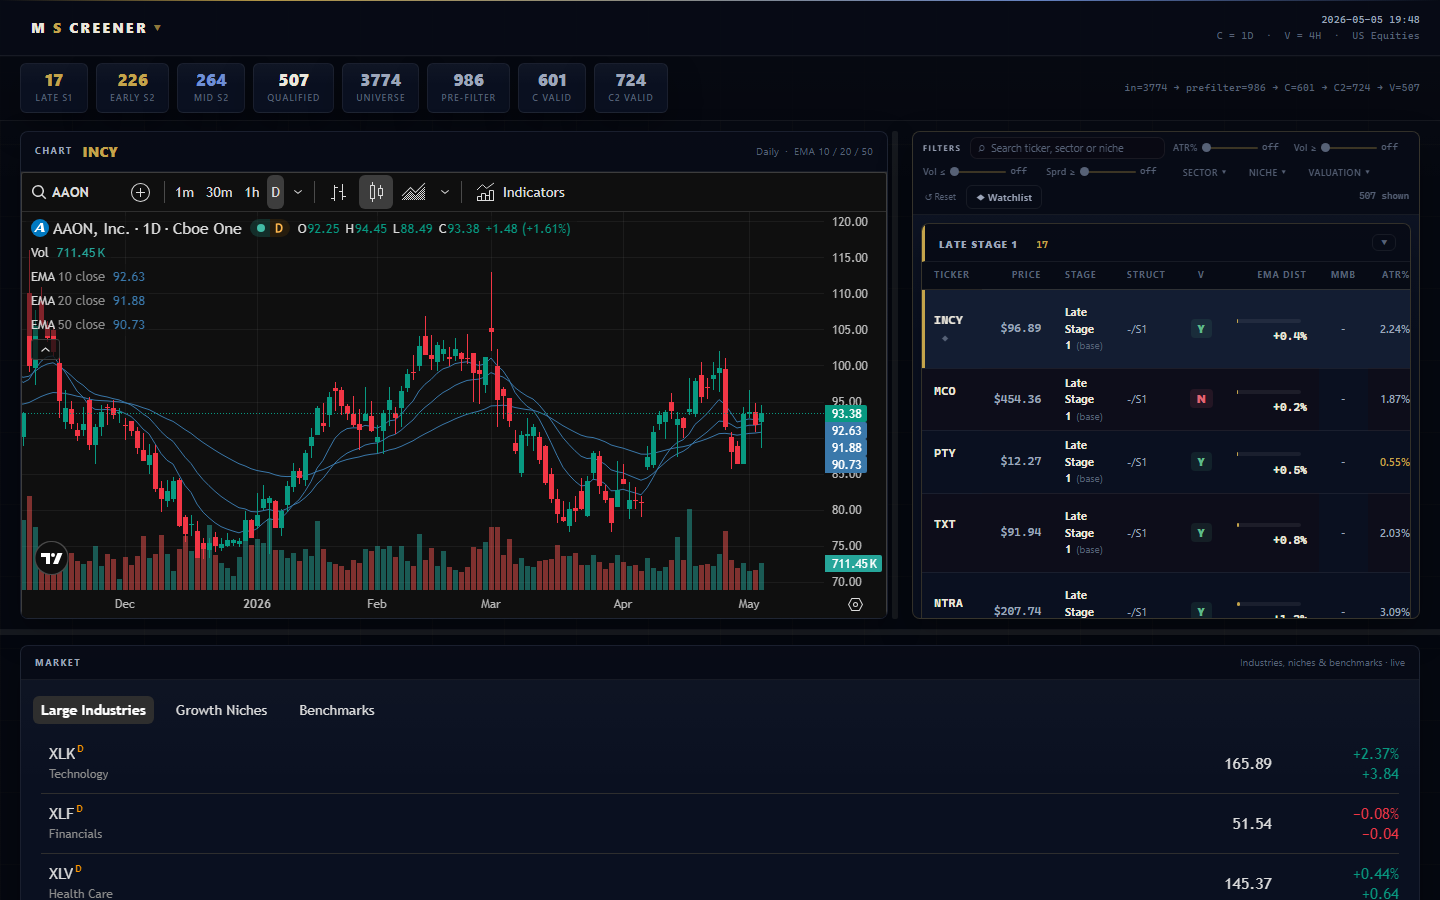Collapse the Late Stage 1 section
This screenshot has width=1440, height=900.
(1384, 243)
